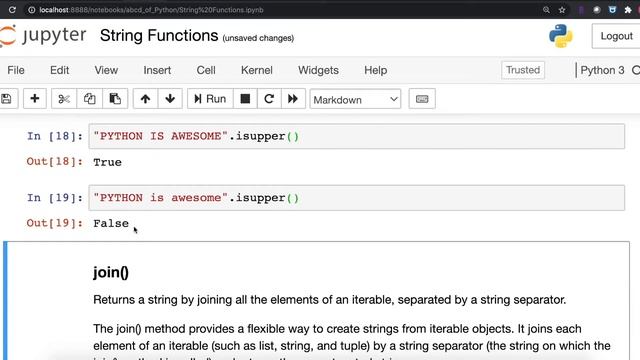This screenshot has height=360, width=640.
Task: Click the 'The join() method provides' paragraph
Action: pyautogui.click(x=352, y=342)
